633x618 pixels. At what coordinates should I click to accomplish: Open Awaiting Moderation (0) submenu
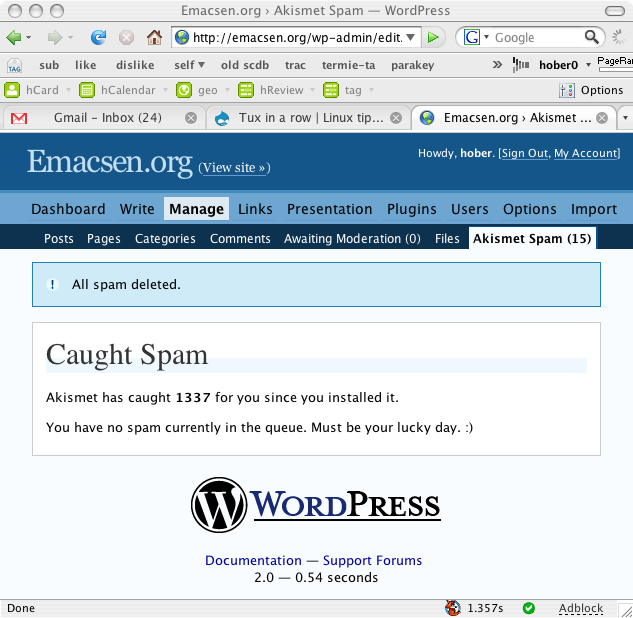[352, 239]
